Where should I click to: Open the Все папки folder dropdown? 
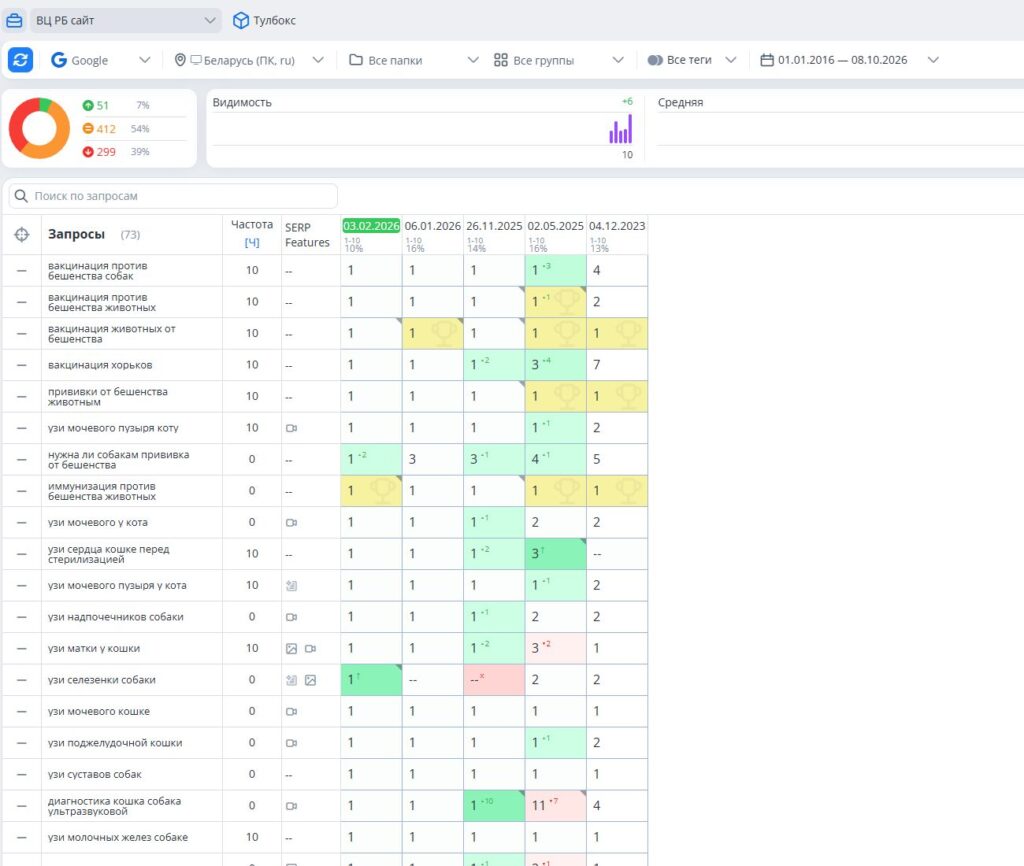pos(414,60)
